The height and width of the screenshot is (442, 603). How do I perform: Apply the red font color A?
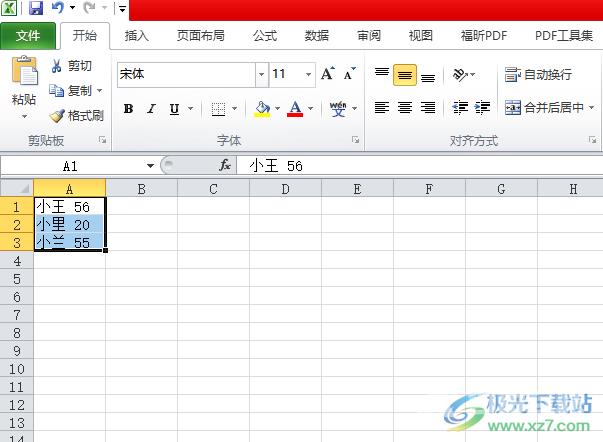[295, 109]
